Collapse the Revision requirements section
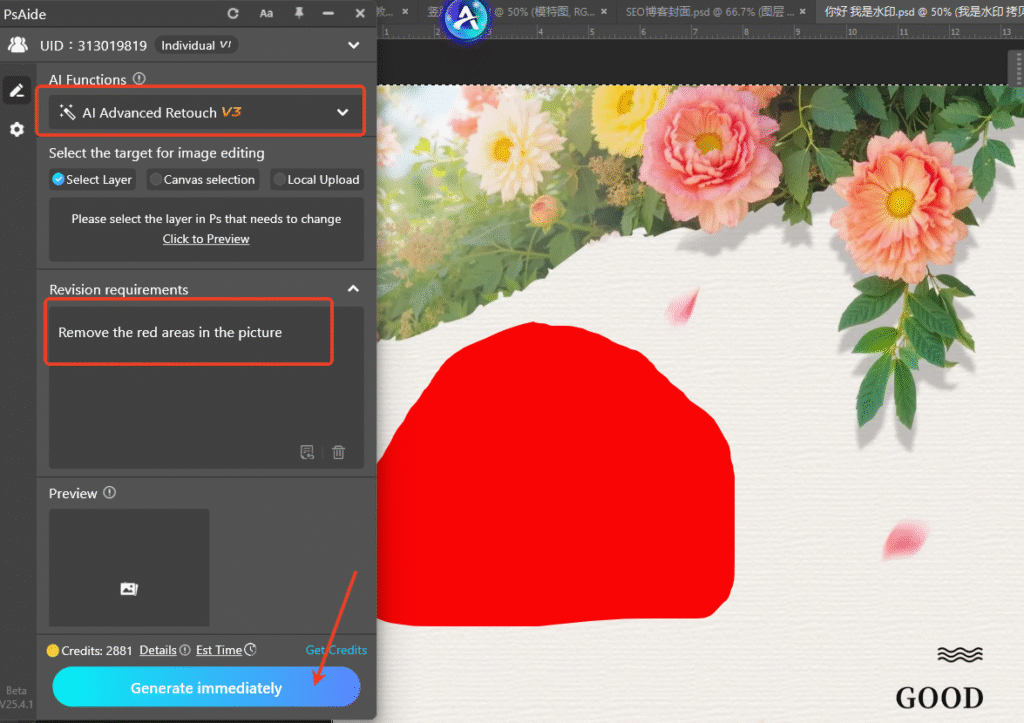Image resolution: width=1024 pixels, height=723 pixels. (353, 289)
